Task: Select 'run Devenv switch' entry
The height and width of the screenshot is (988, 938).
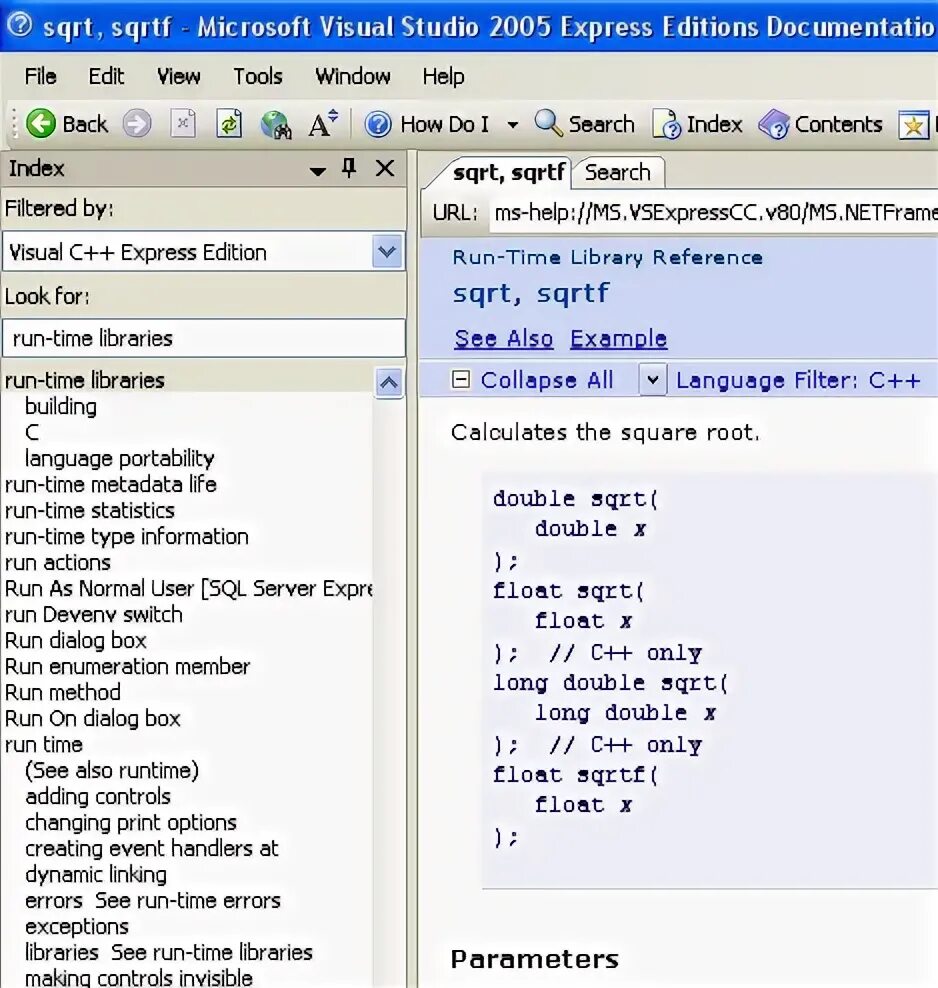Action: 93,614
